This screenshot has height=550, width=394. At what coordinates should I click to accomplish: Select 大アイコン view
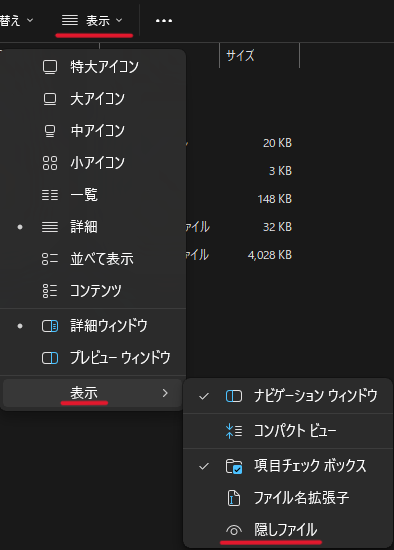[93, 99]
